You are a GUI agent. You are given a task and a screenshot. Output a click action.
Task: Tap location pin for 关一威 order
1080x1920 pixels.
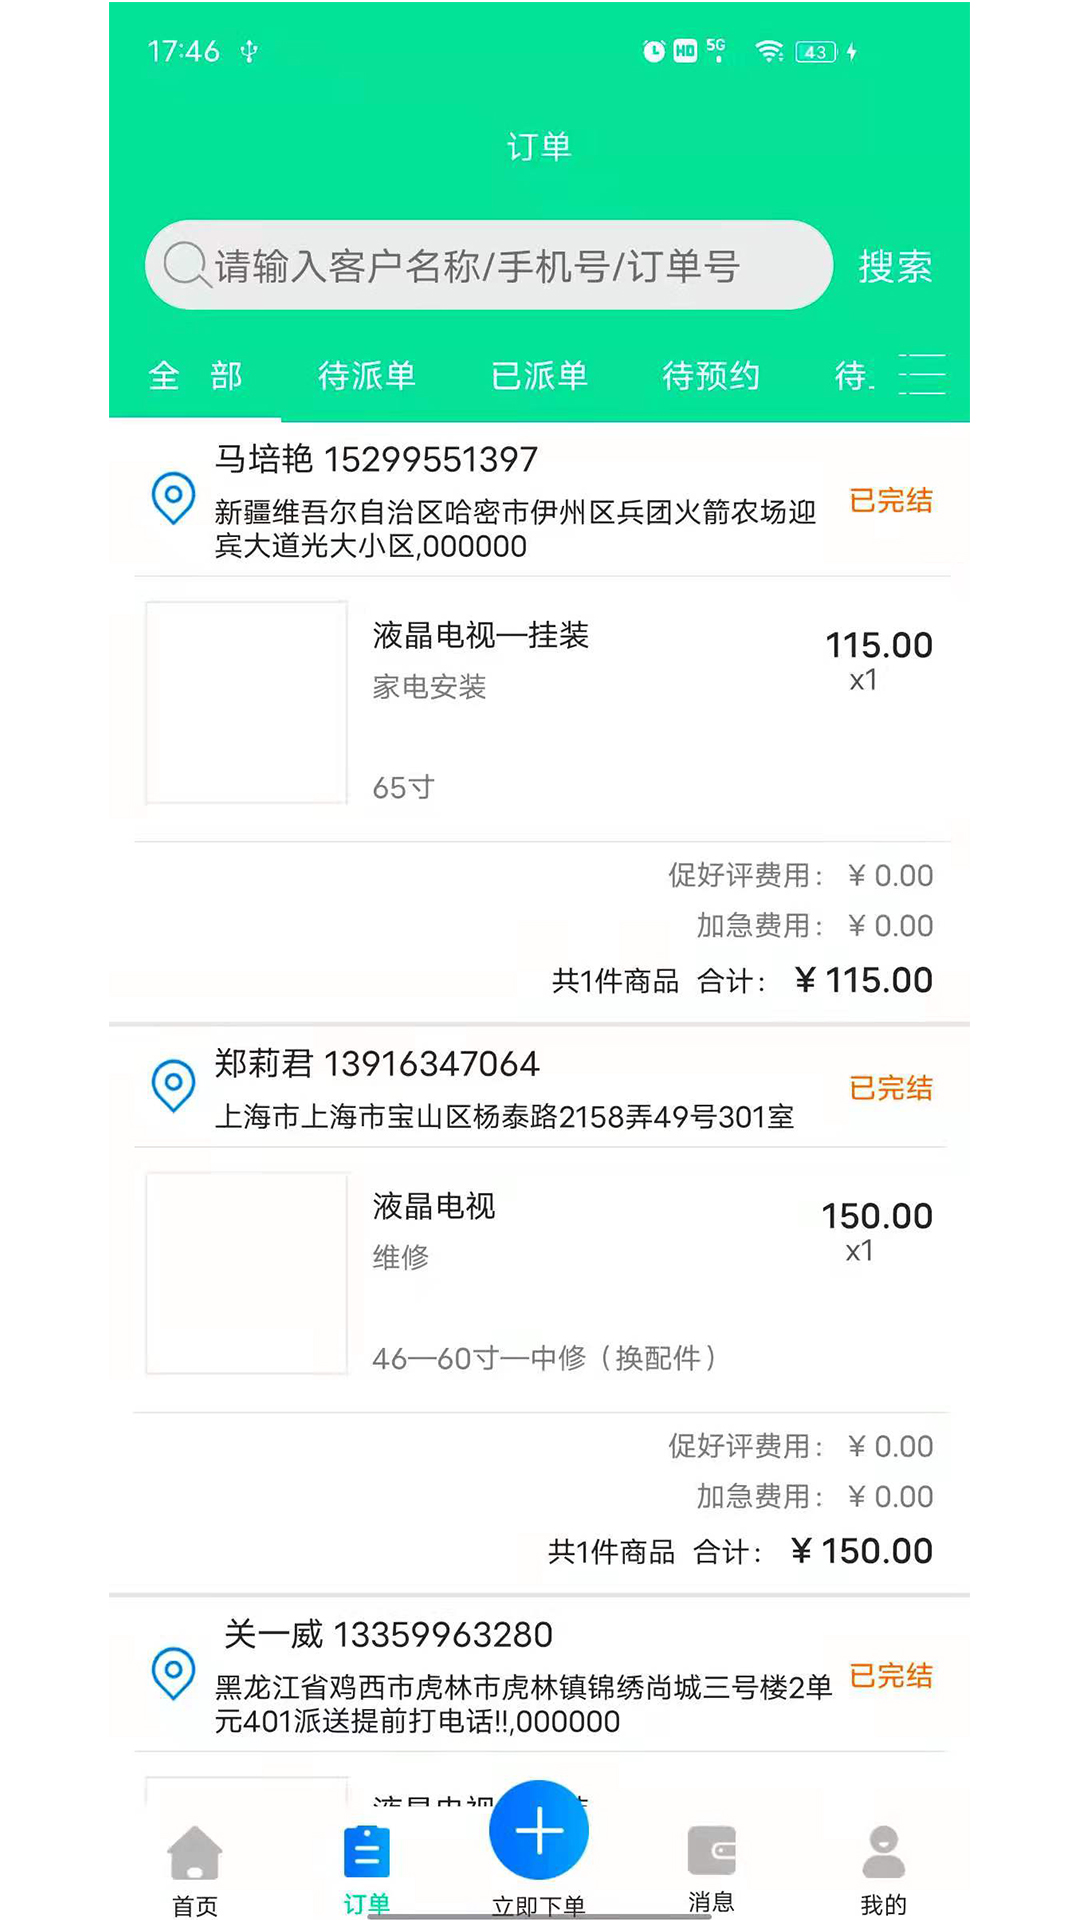pyautogui.click(x=173, y=1673)
